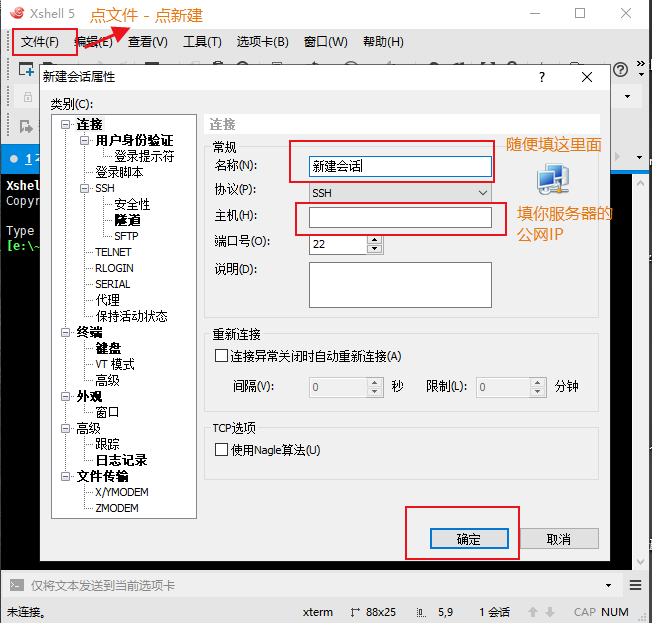Select 键盘 under 终端
Screen dimensions: 652x623
[108, 348]
